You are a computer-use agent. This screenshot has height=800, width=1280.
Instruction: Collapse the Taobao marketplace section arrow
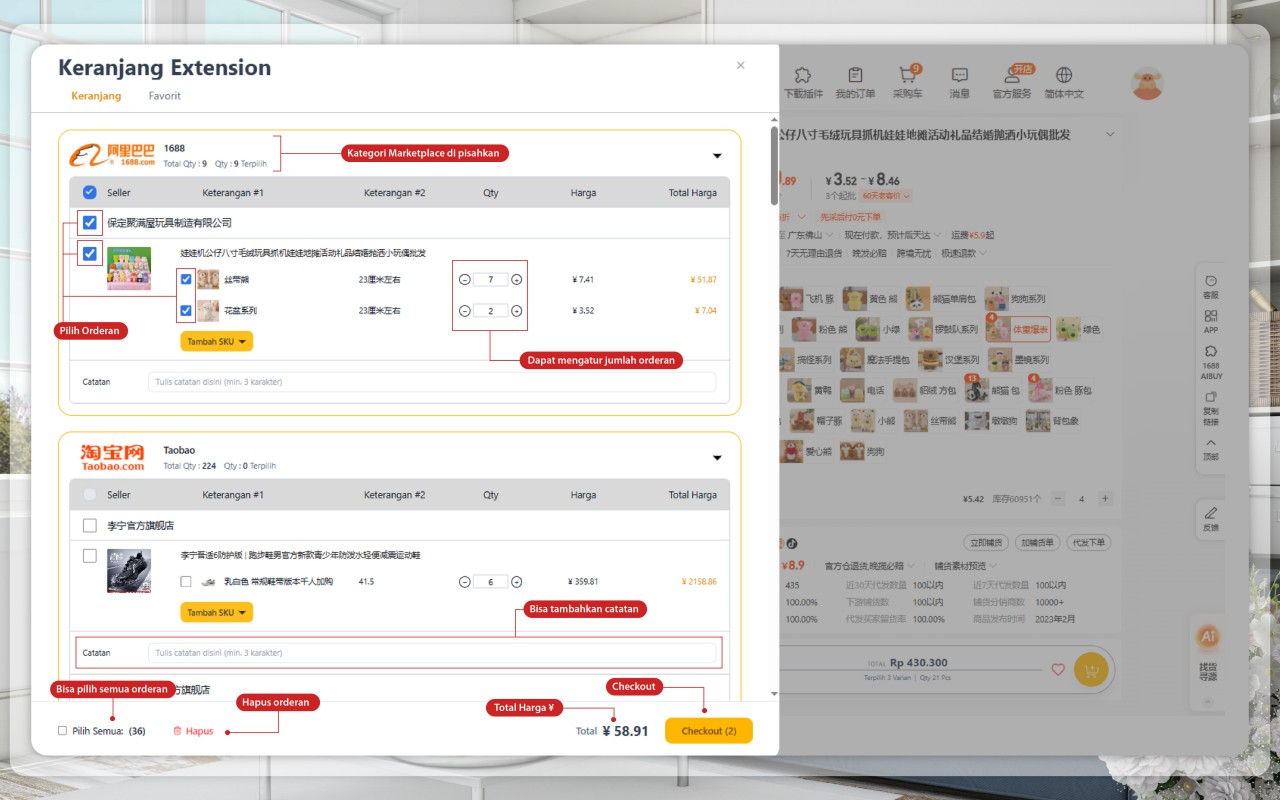[717, 458]
